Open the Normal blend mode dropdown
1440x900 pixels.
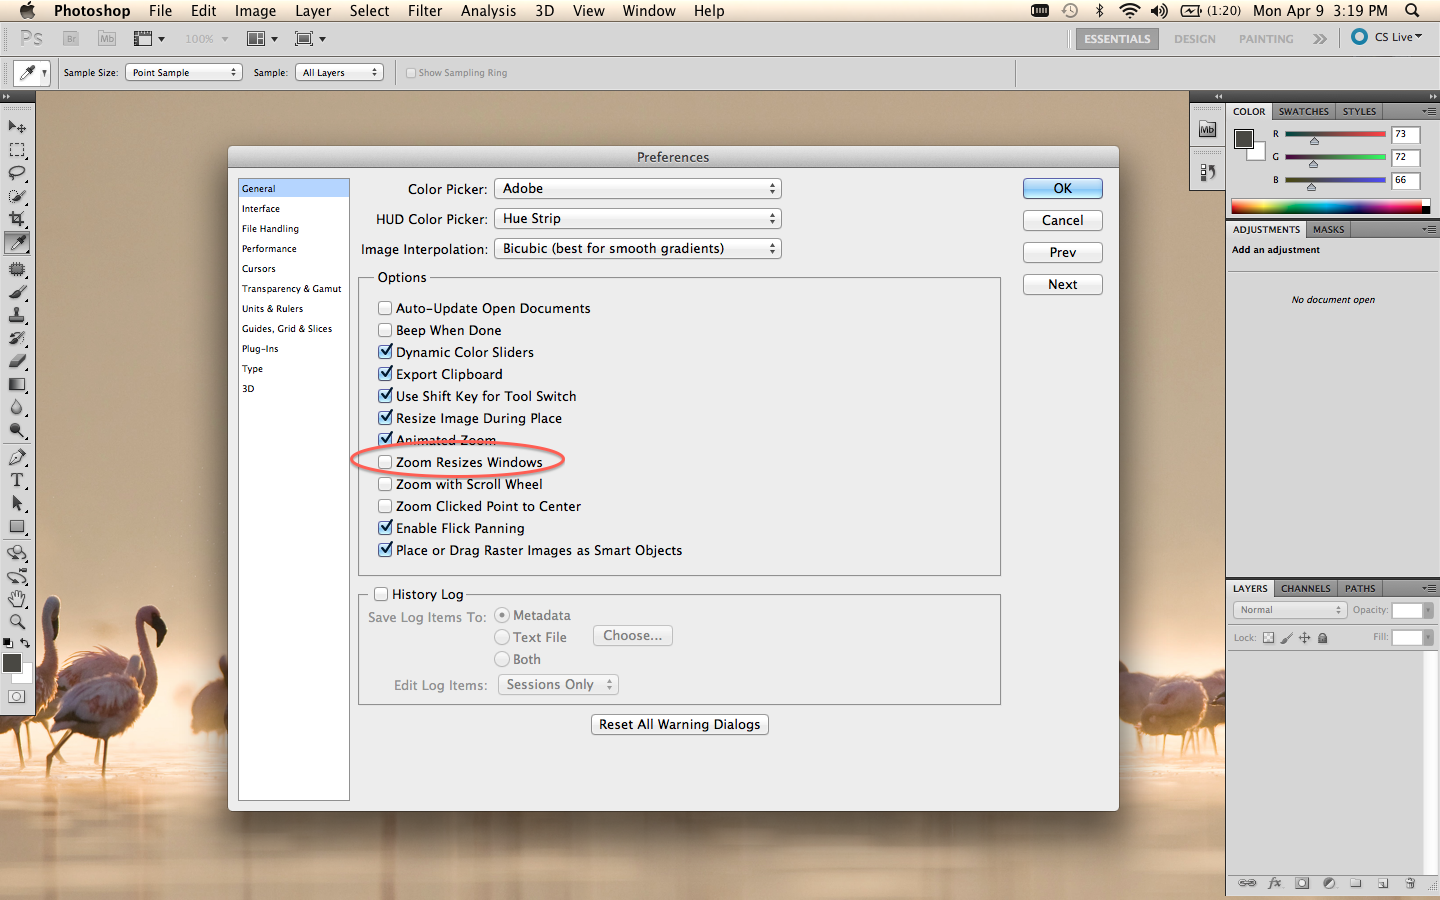tap(1290, 610)
